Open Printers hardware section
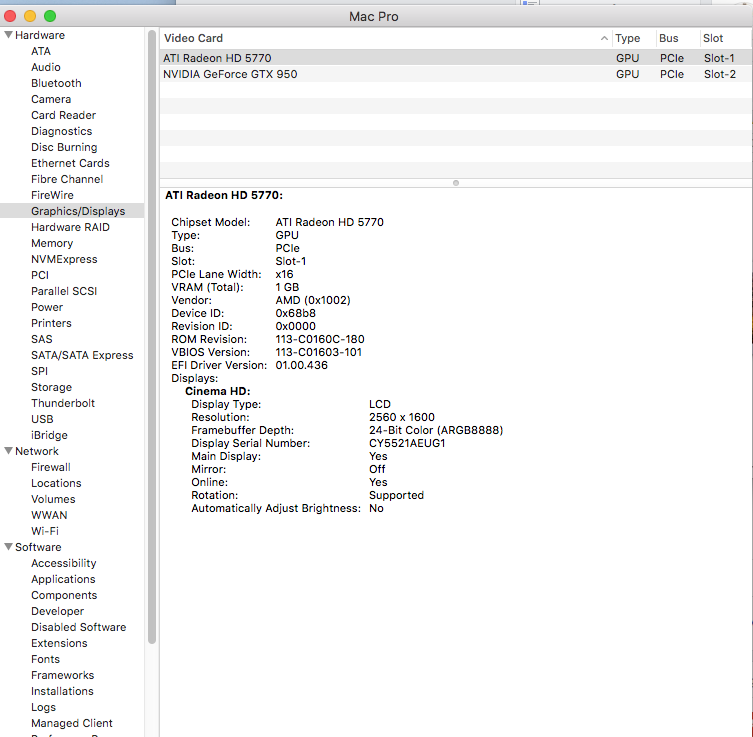 coord(51,323)
